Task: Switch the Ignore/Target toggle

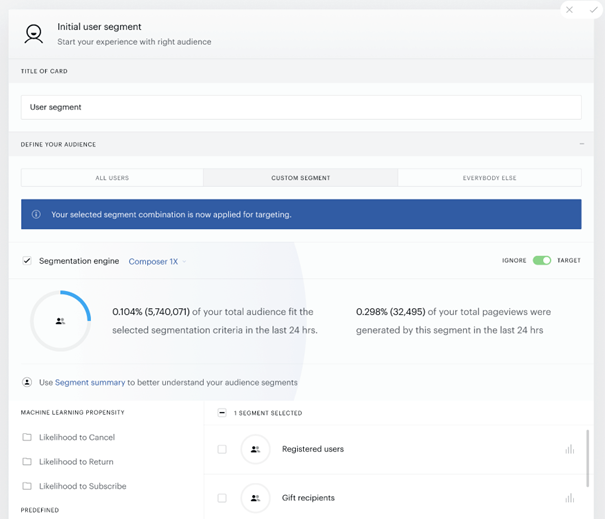Action: pyautogui.click(x=542, y=260)
